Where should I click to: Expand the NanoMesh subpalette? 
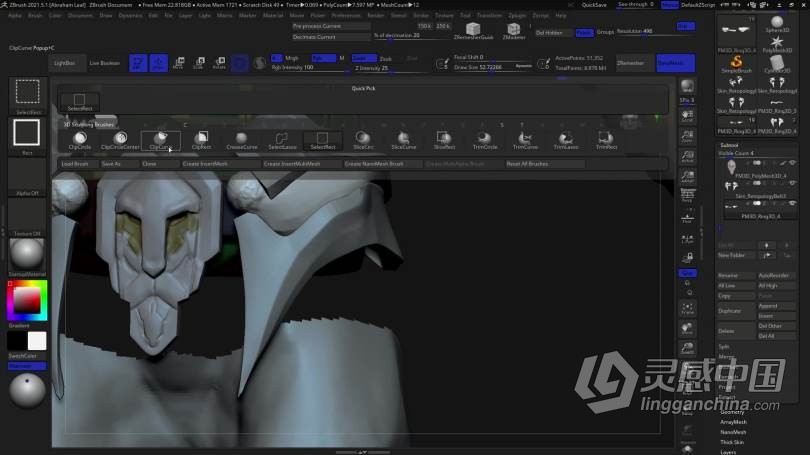733,432
